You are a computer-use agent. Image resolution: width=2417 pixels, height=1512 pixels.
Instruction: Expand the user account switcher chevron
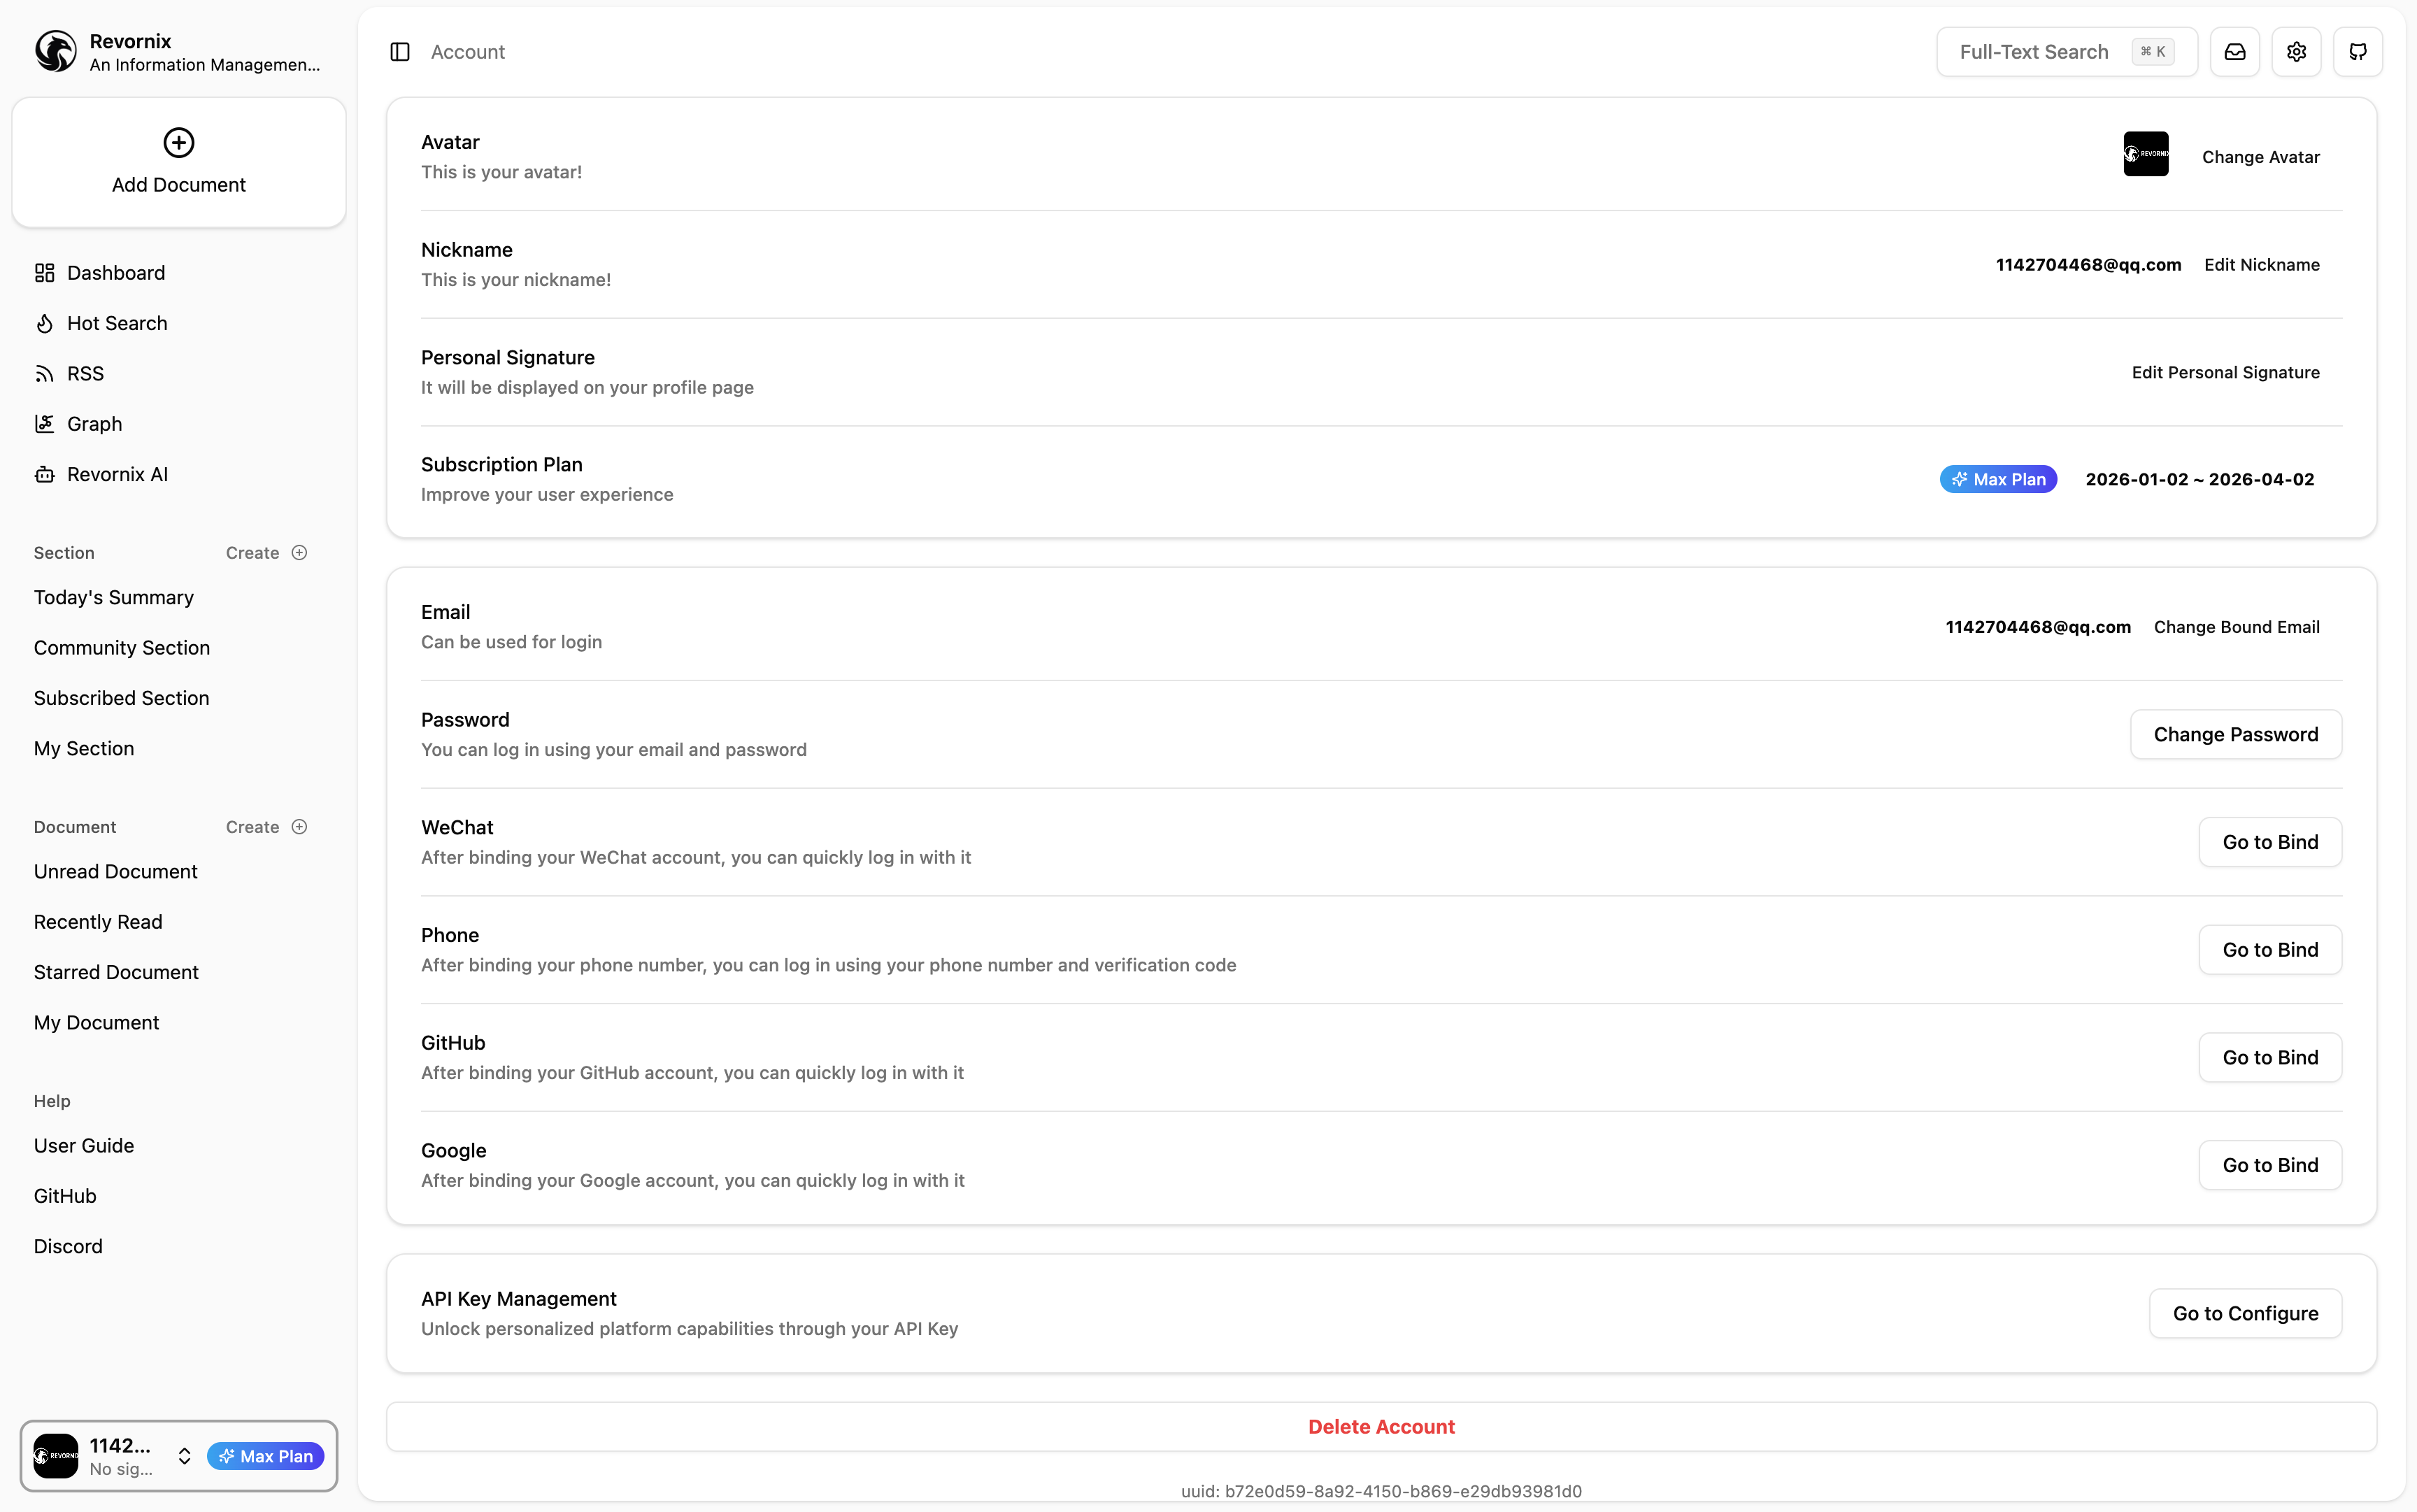[x=184, y=1456]
